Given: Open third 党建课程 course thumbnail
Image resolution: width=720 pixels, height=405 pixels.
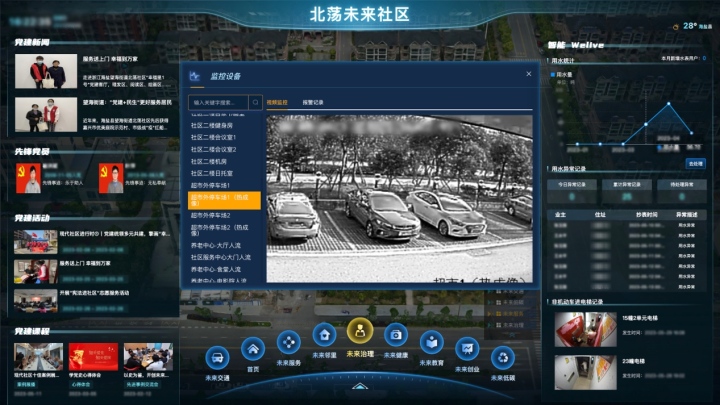Looking at the screenshot, I should [148, 356].
